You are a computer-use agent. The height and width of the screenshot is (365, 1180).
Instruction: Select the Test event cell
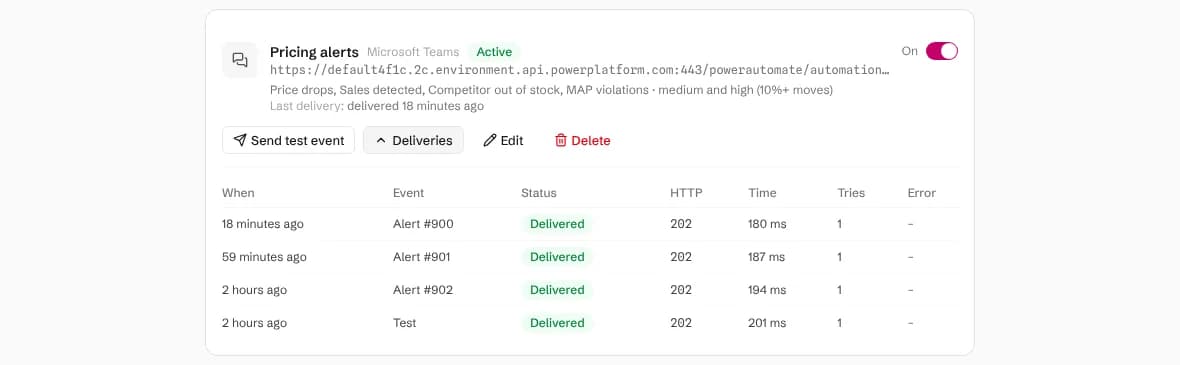pyautogui.click(x=404, y=323)
